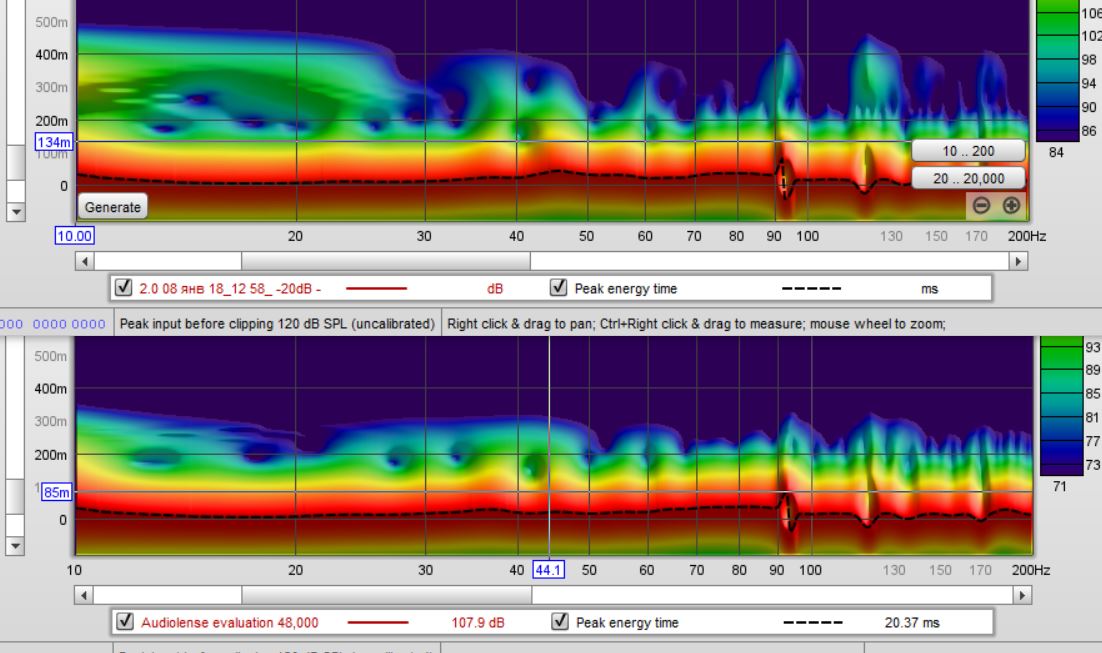The image size is (1102, 653).
Task: Click down arrow of upper vertical scrollbar
Action: point(16,212)
